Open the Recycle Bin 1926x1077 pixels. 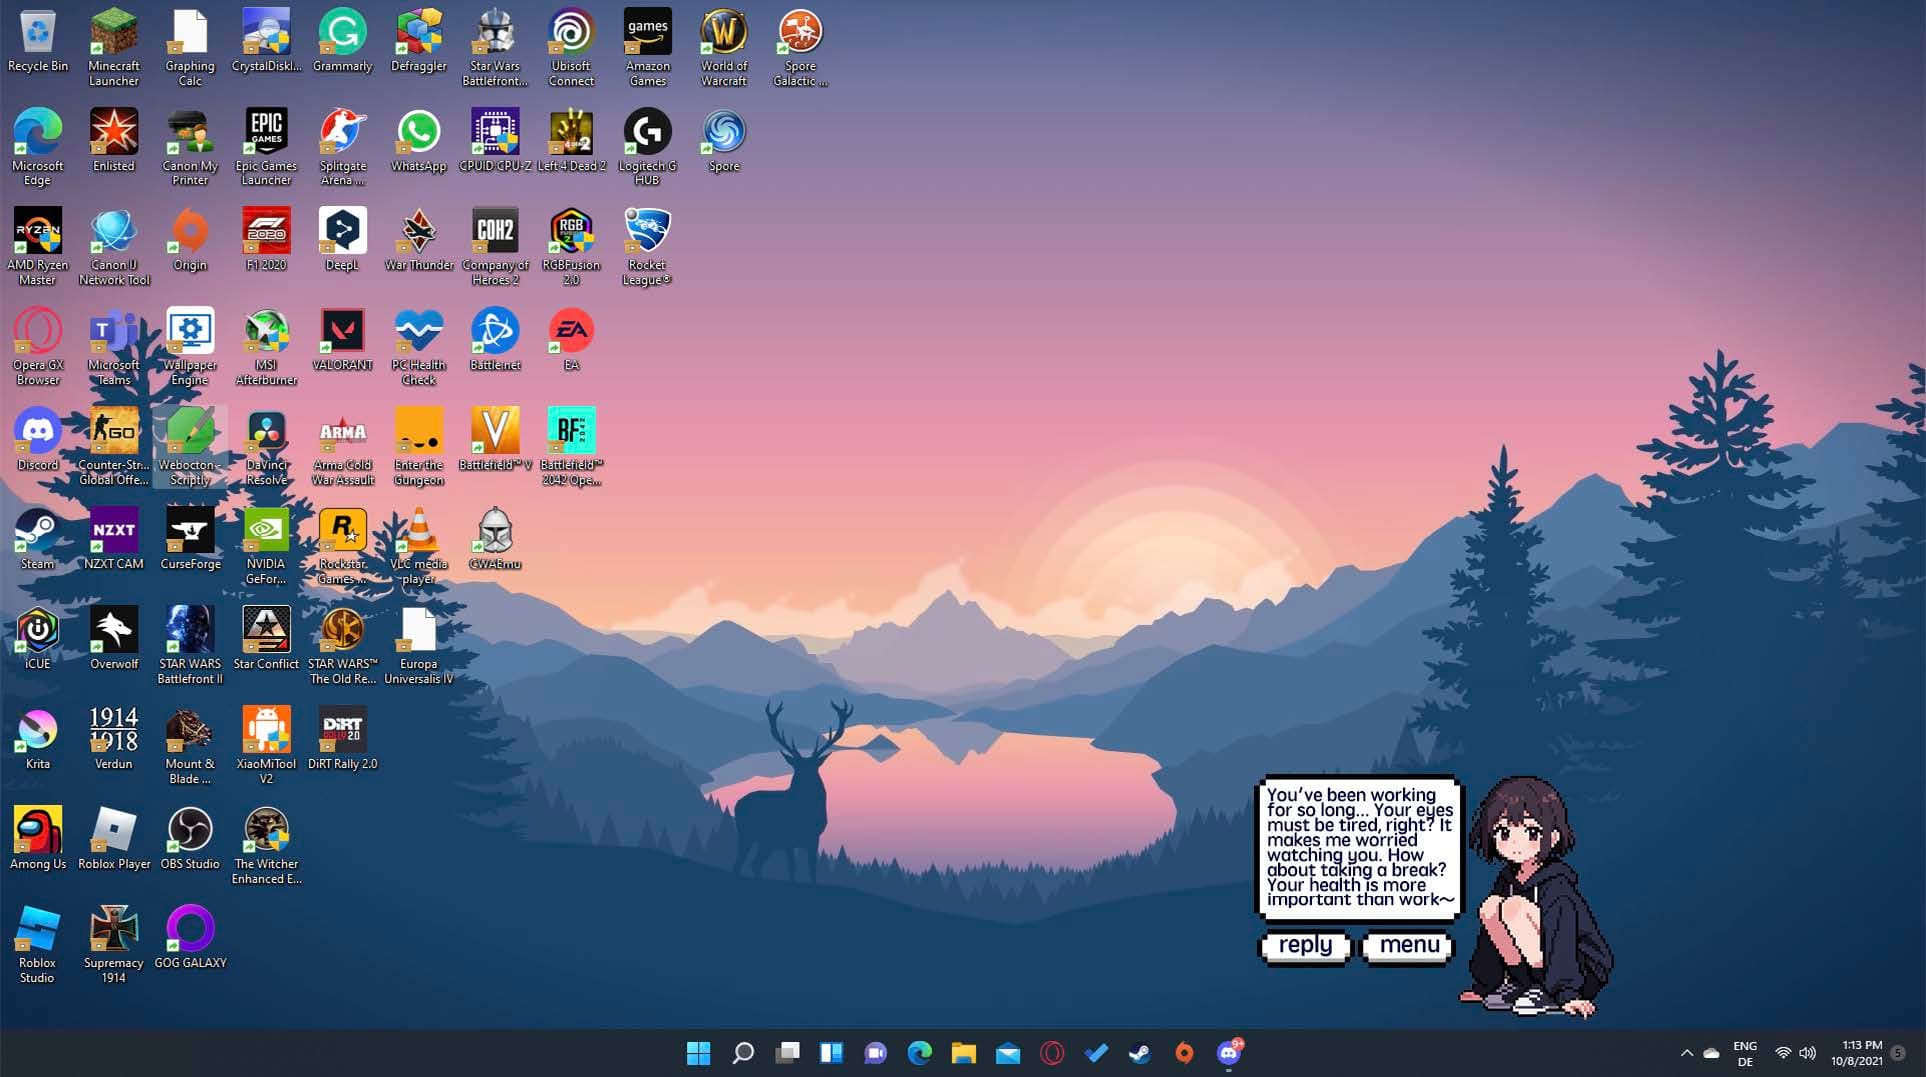(x=37, y=35)
